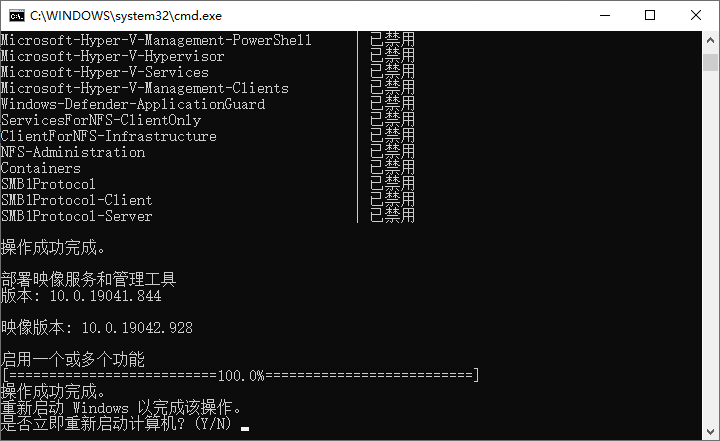Click the 100.0% progress bar

[240, 375]
